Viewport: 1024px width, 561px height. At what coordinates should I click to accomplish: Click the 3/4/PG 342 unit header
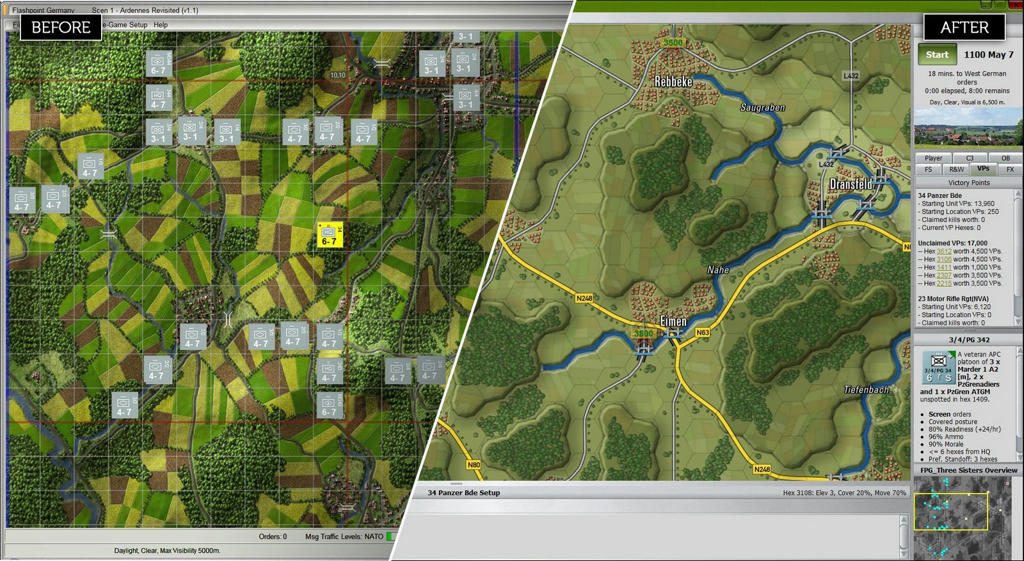[x=968, y=340]
